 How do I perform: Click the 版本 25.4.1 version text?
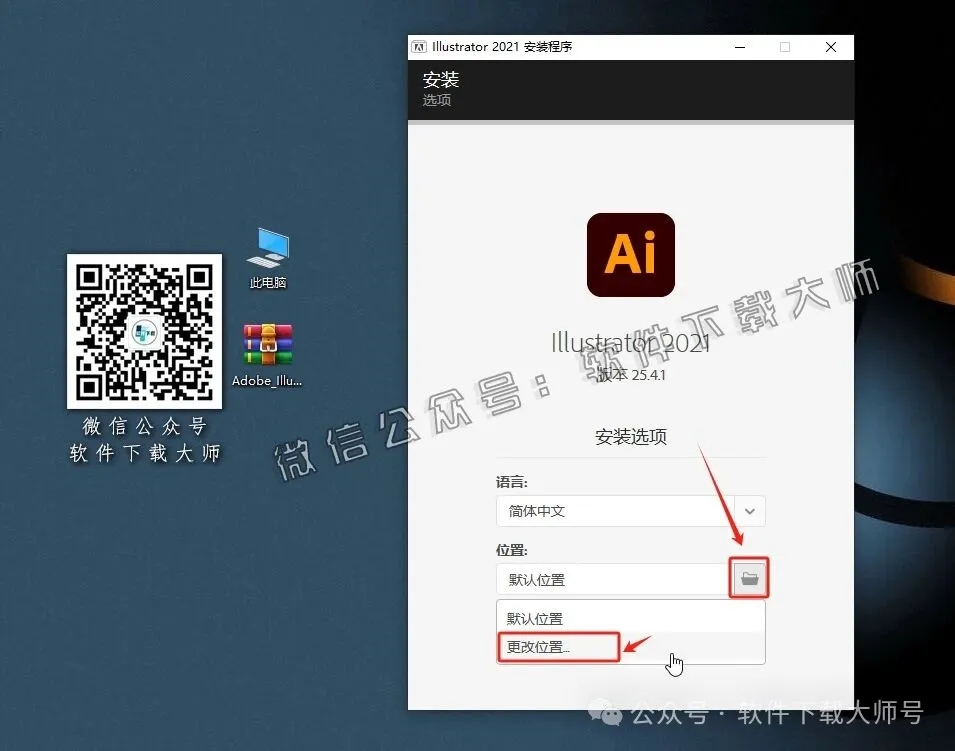pyautogui.click(x=630, y=376)
